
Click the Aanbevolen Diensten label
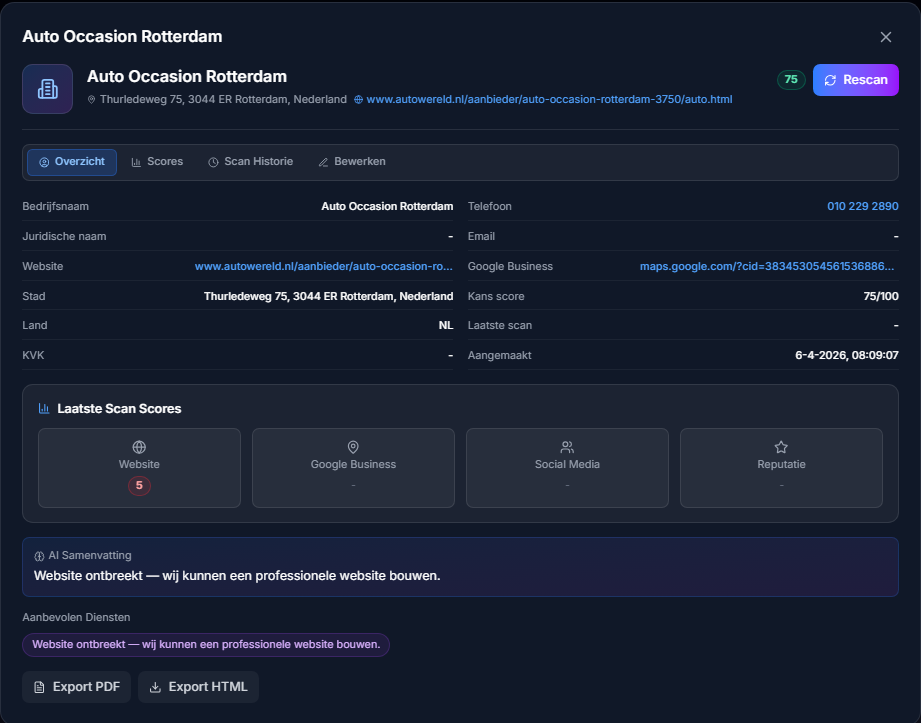point(76,617)
